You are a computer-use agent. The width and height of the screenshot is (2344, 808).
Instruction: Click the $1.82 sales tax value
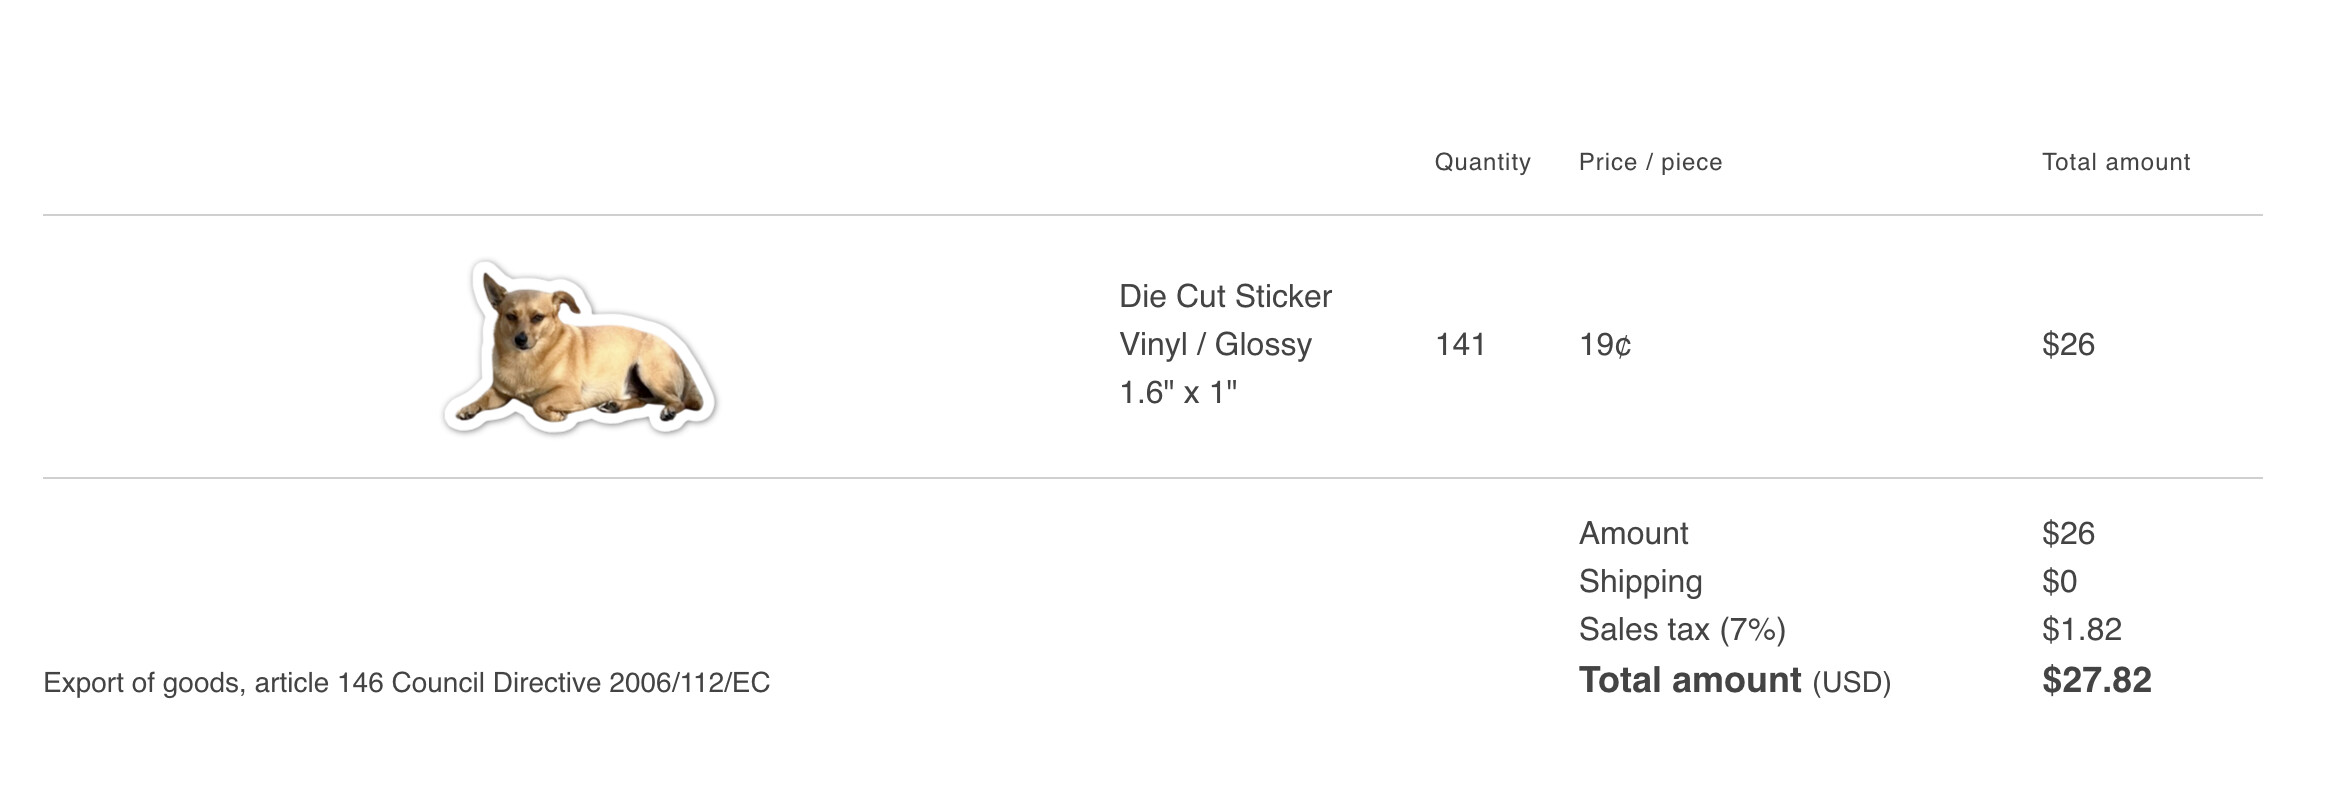coord(2081,629)
